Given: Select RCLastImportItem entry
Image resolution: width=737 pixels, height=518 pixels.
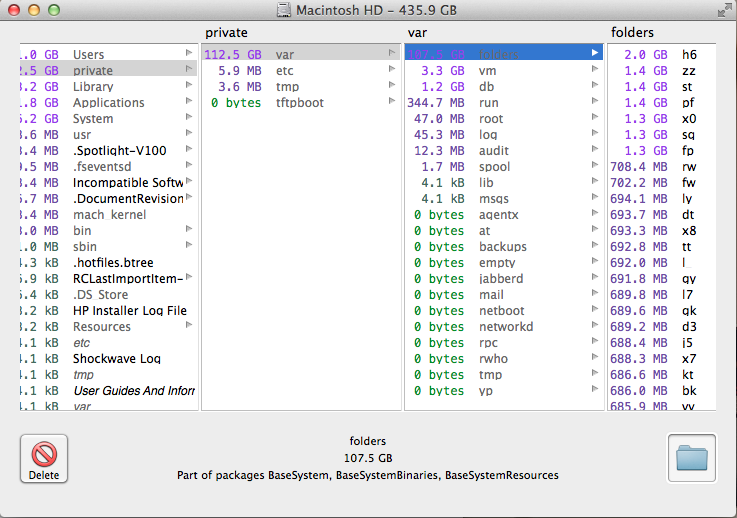Looking at the screenshot, I should point(109,278).
